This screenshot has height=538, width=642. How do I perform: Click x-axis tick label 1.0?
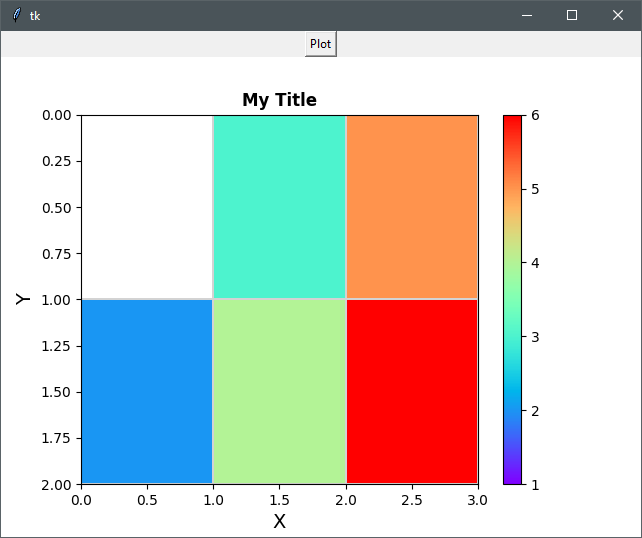coord(214,500)
